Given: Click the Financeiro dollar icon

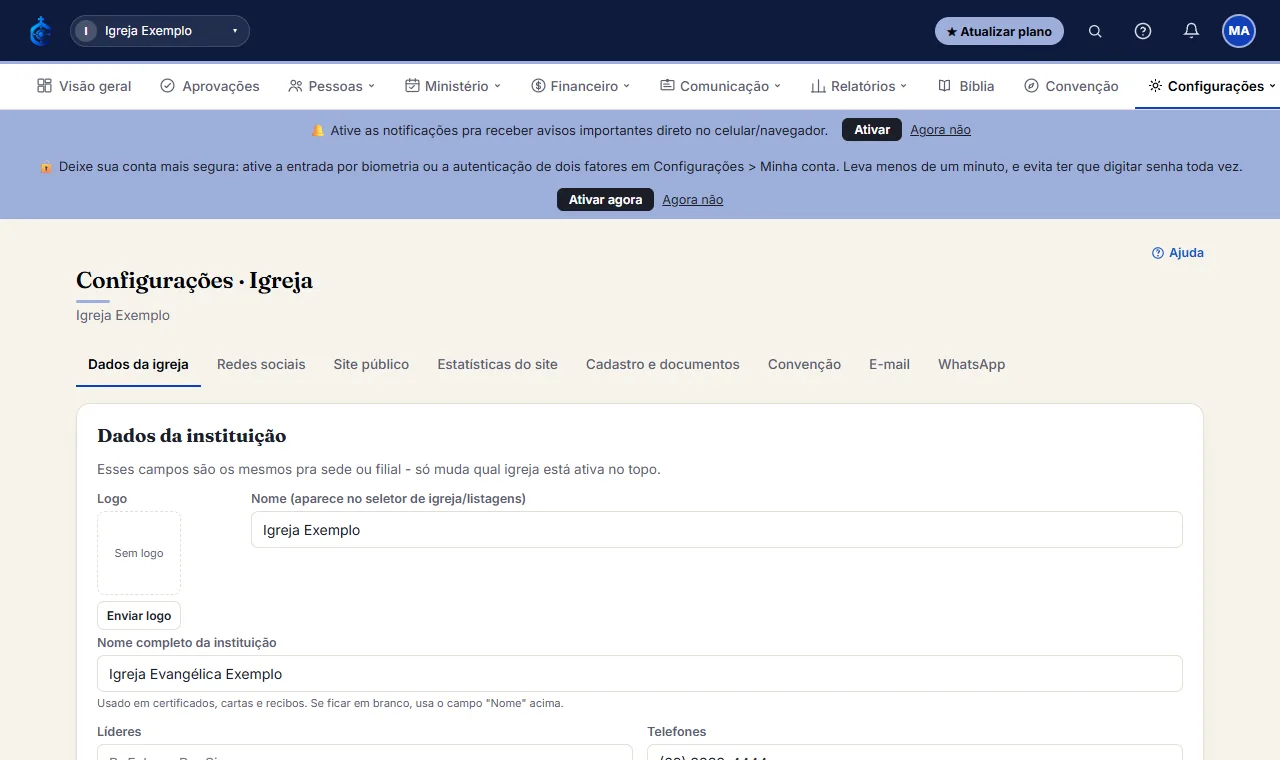Looking at the screenshot, I should (x=538, y=86).
